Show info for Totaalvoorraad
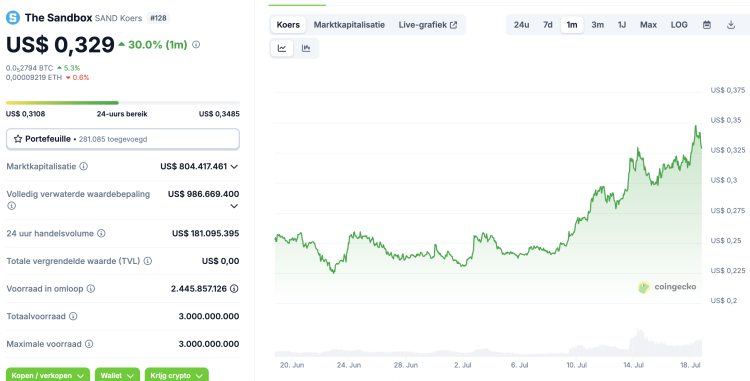 pyautogui.click(x=73, y=316)
